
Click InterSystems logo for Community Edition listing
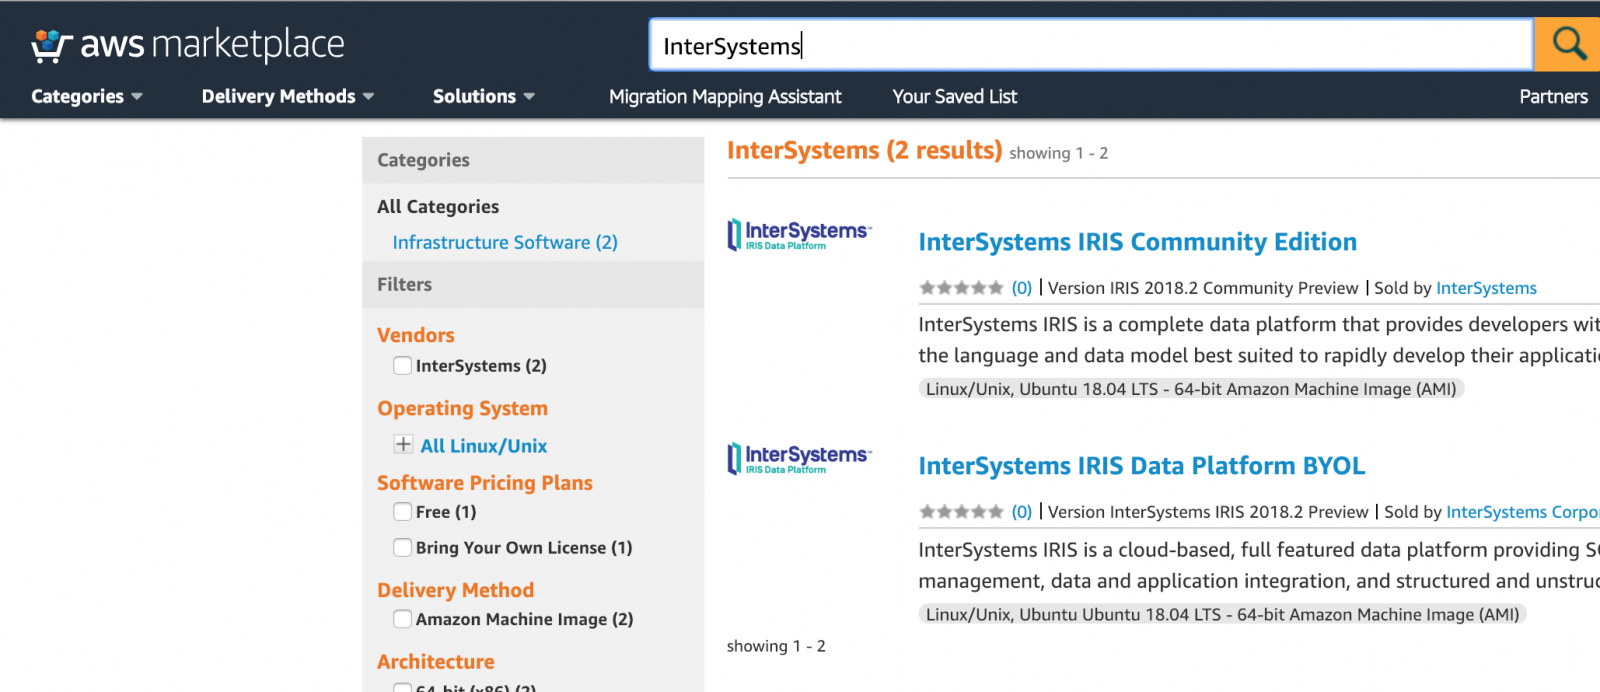799,235
